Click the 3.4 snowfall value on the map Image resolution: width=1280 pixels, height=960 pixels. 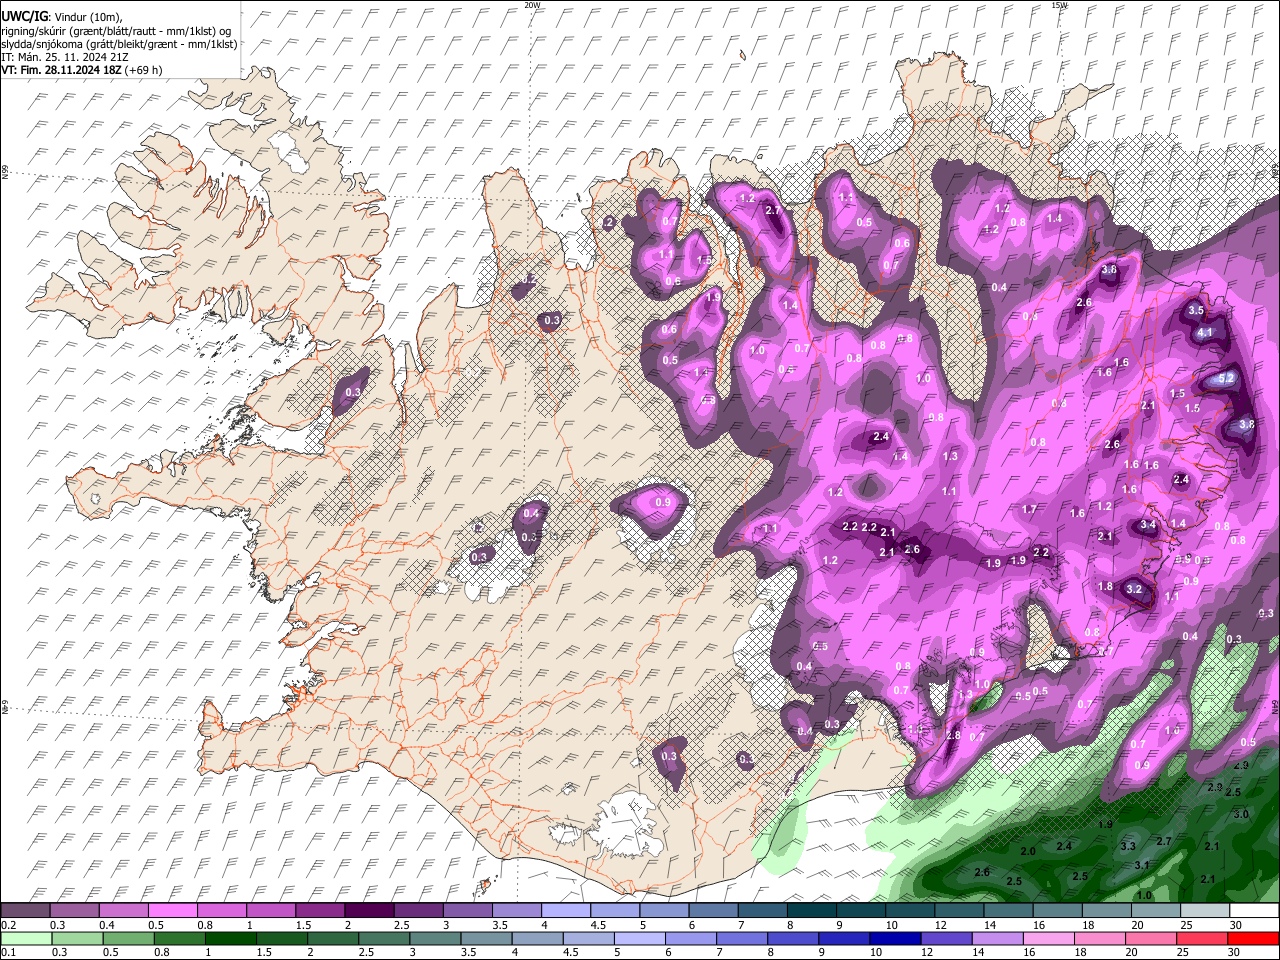point(1149,524)
